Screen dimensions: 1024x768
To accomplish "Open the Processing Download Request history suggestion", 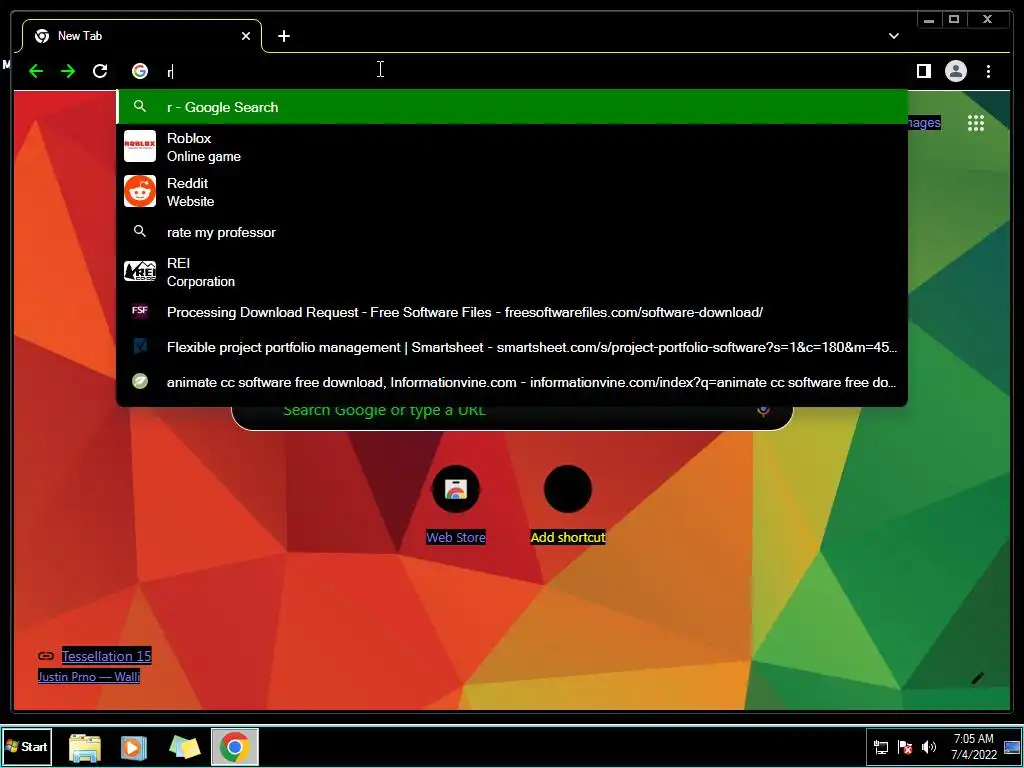I will [512, 312].
